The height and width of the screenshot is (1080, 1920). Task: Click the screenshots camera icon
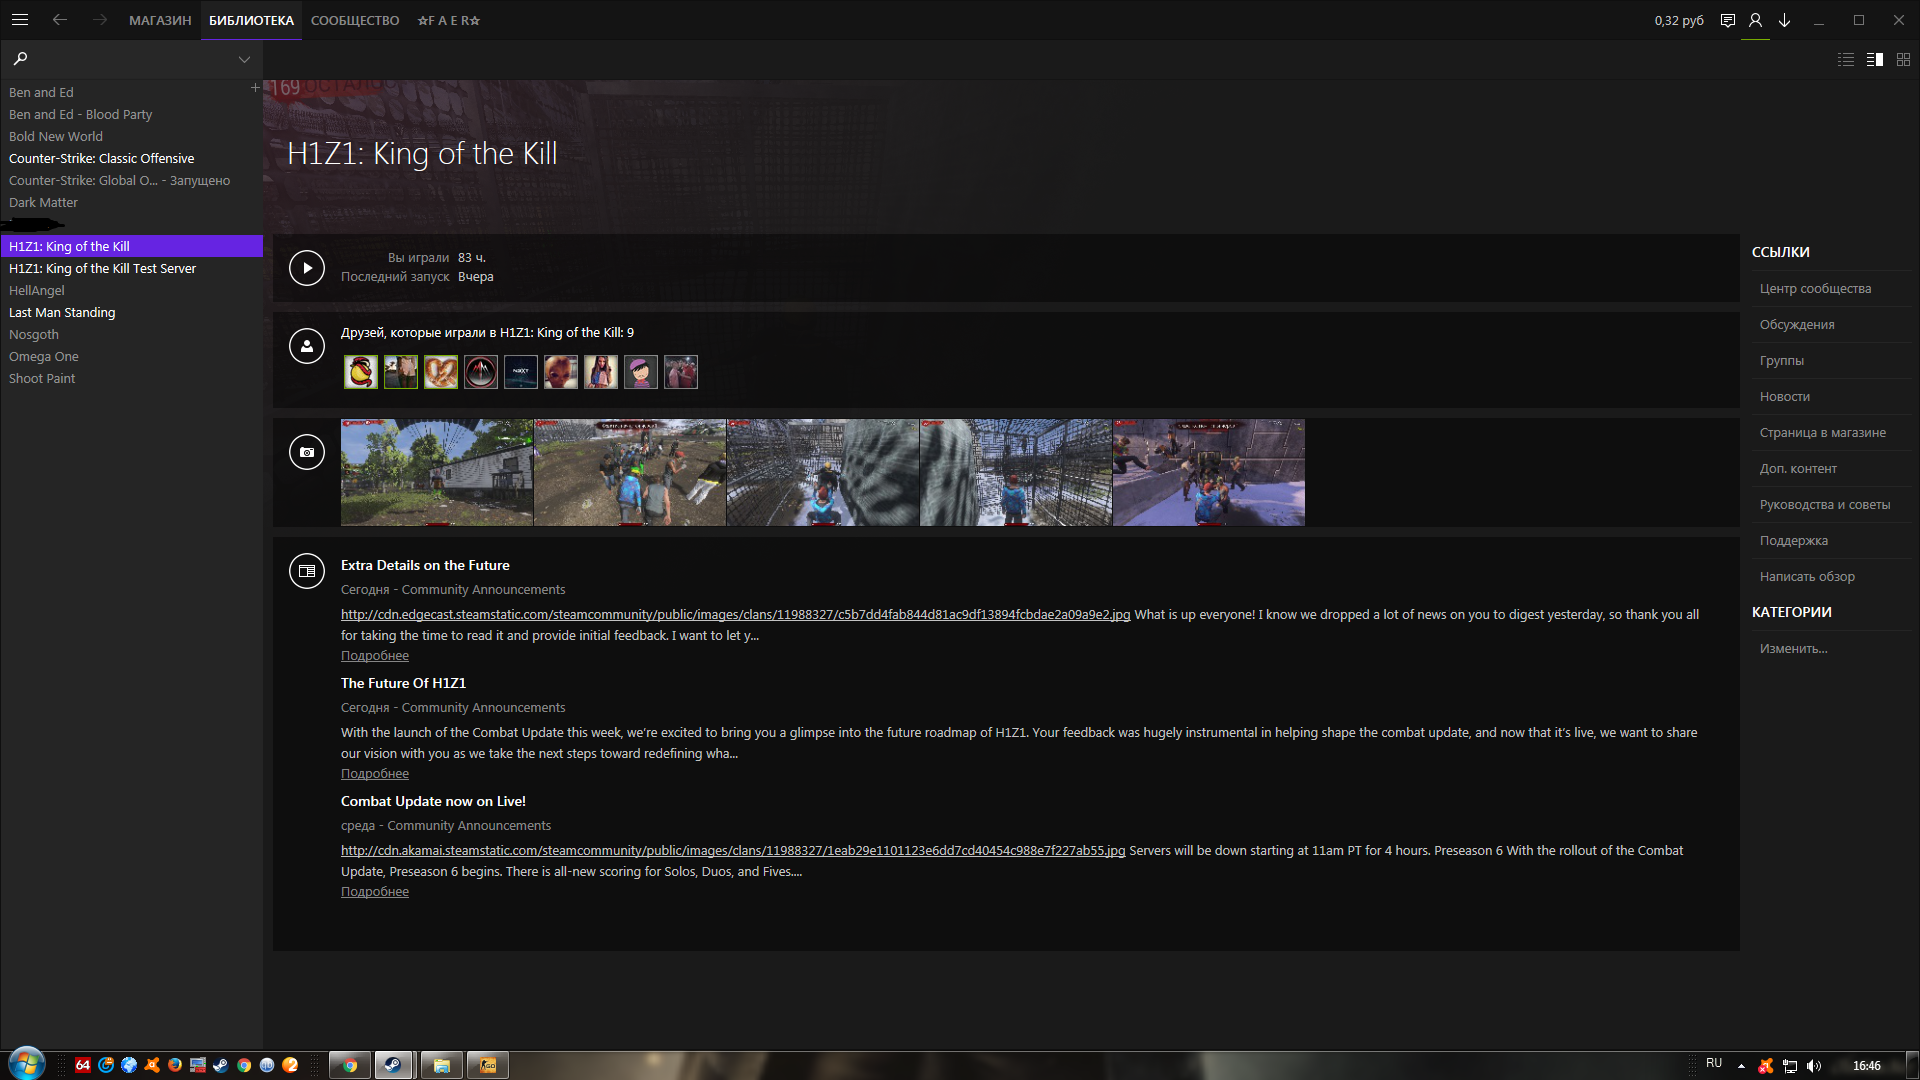pos(307,452)
